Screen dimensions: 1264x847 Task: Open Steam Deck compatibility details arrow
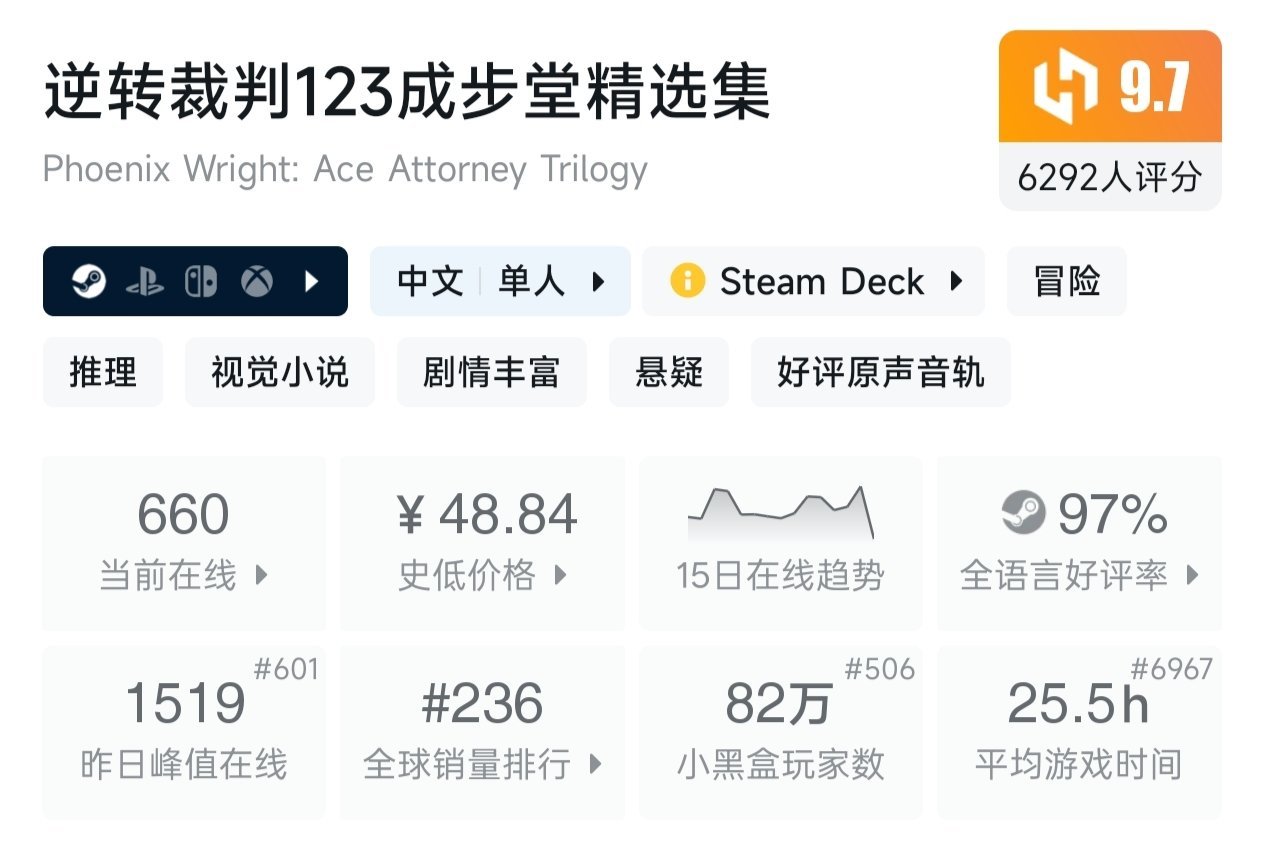click(x=956, y=281)
